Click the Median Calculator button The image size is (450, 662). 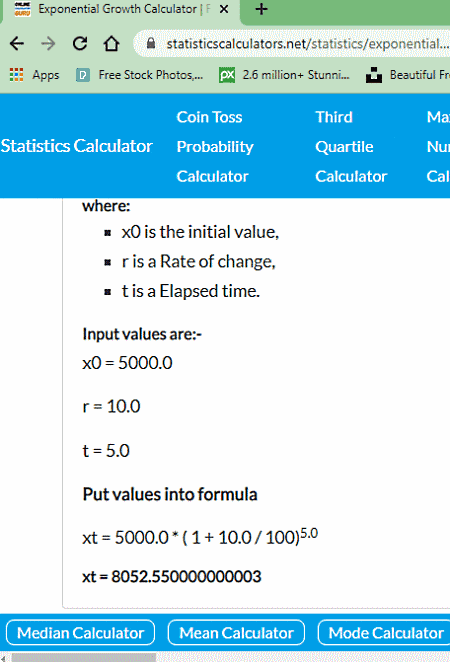(x=81, y=632)
